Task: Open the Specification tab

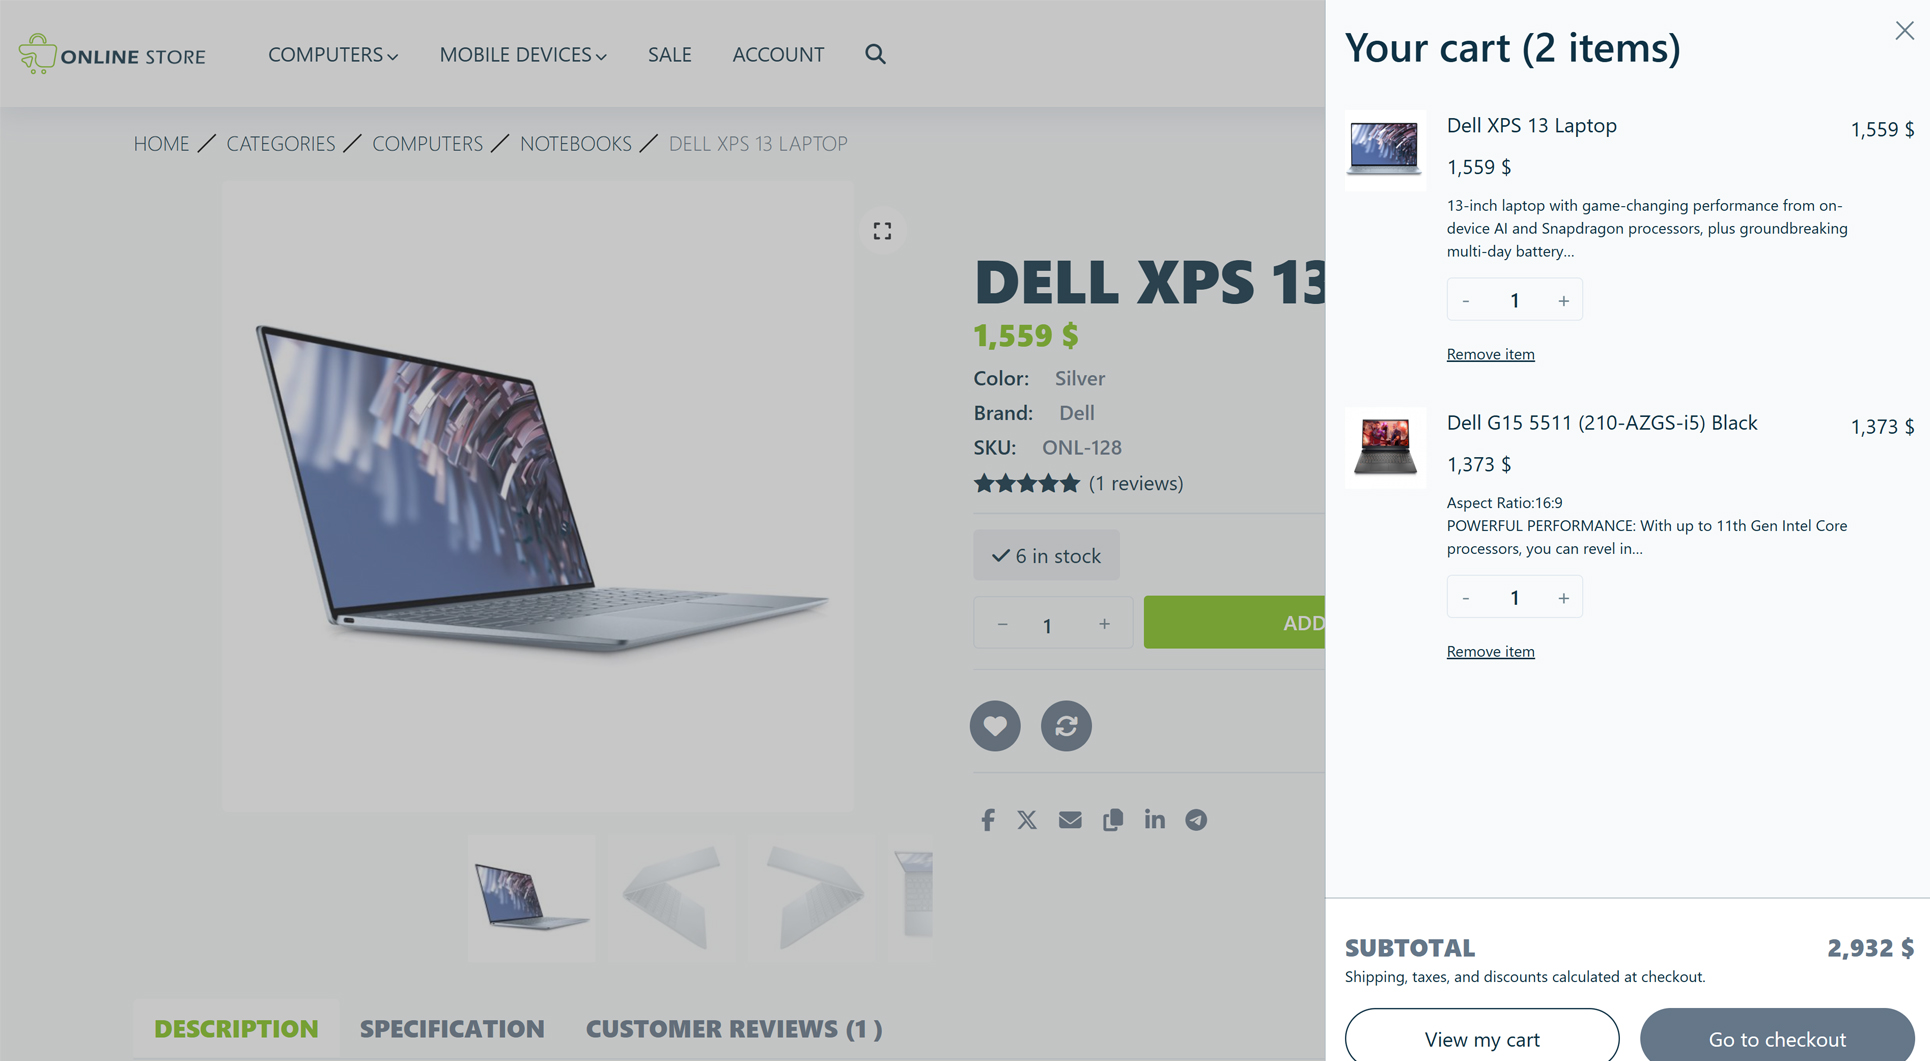Action: [x=452, y=1028]
